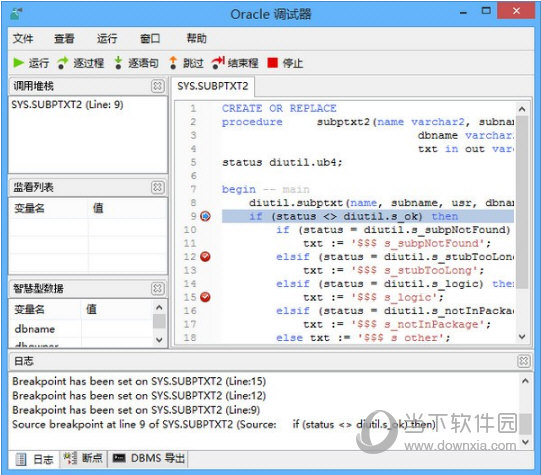Open the File (文件) menu
This screenshot has height=475, width=541.
(23, 38)
